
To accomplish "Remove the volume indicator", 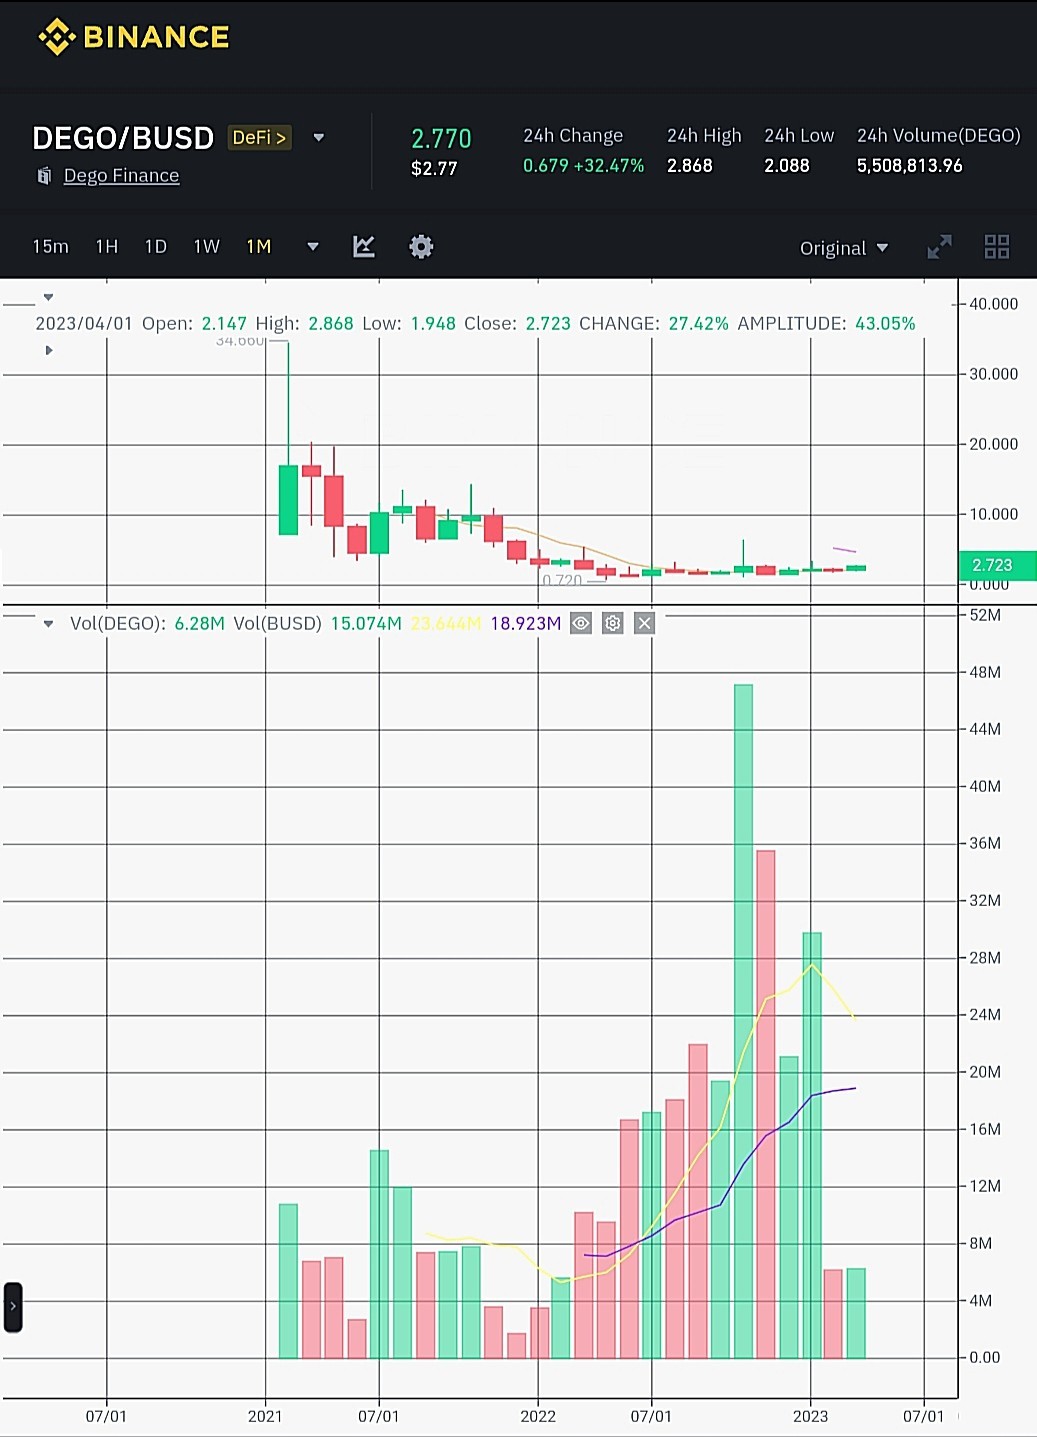I will point(645,623).
